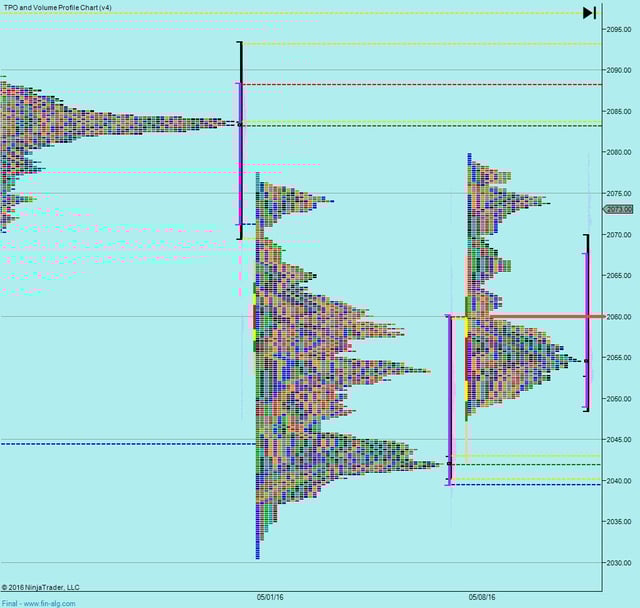Click the 2035.00 price axis label
Screen dimensions: 640x608
tap(620, 522)
